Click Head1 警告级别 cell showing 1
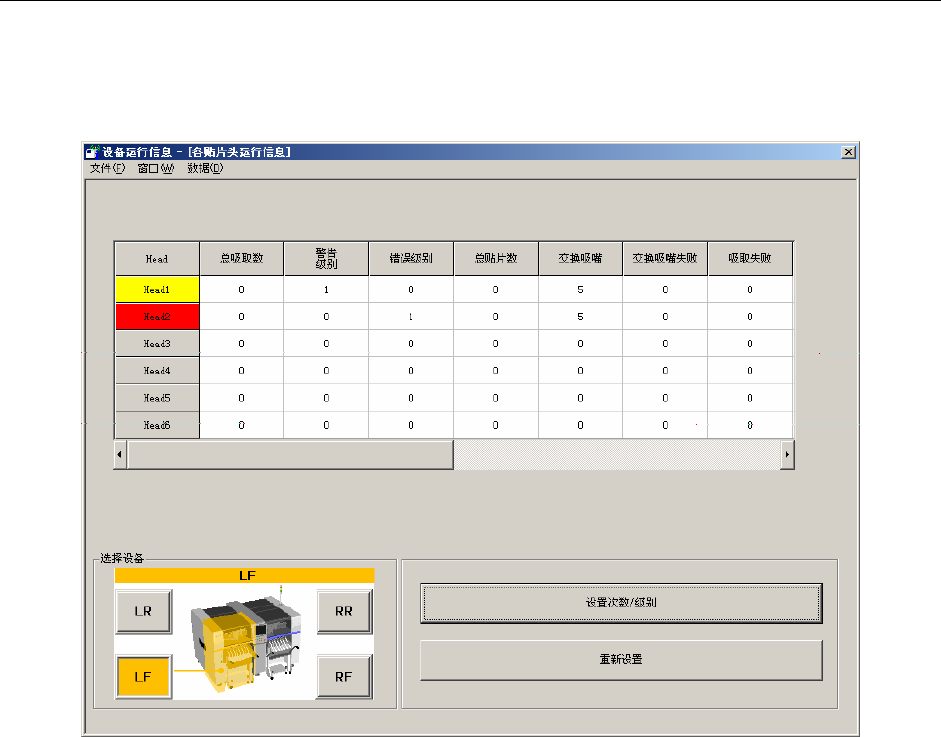941x737 pixels. tap(326, 290)
